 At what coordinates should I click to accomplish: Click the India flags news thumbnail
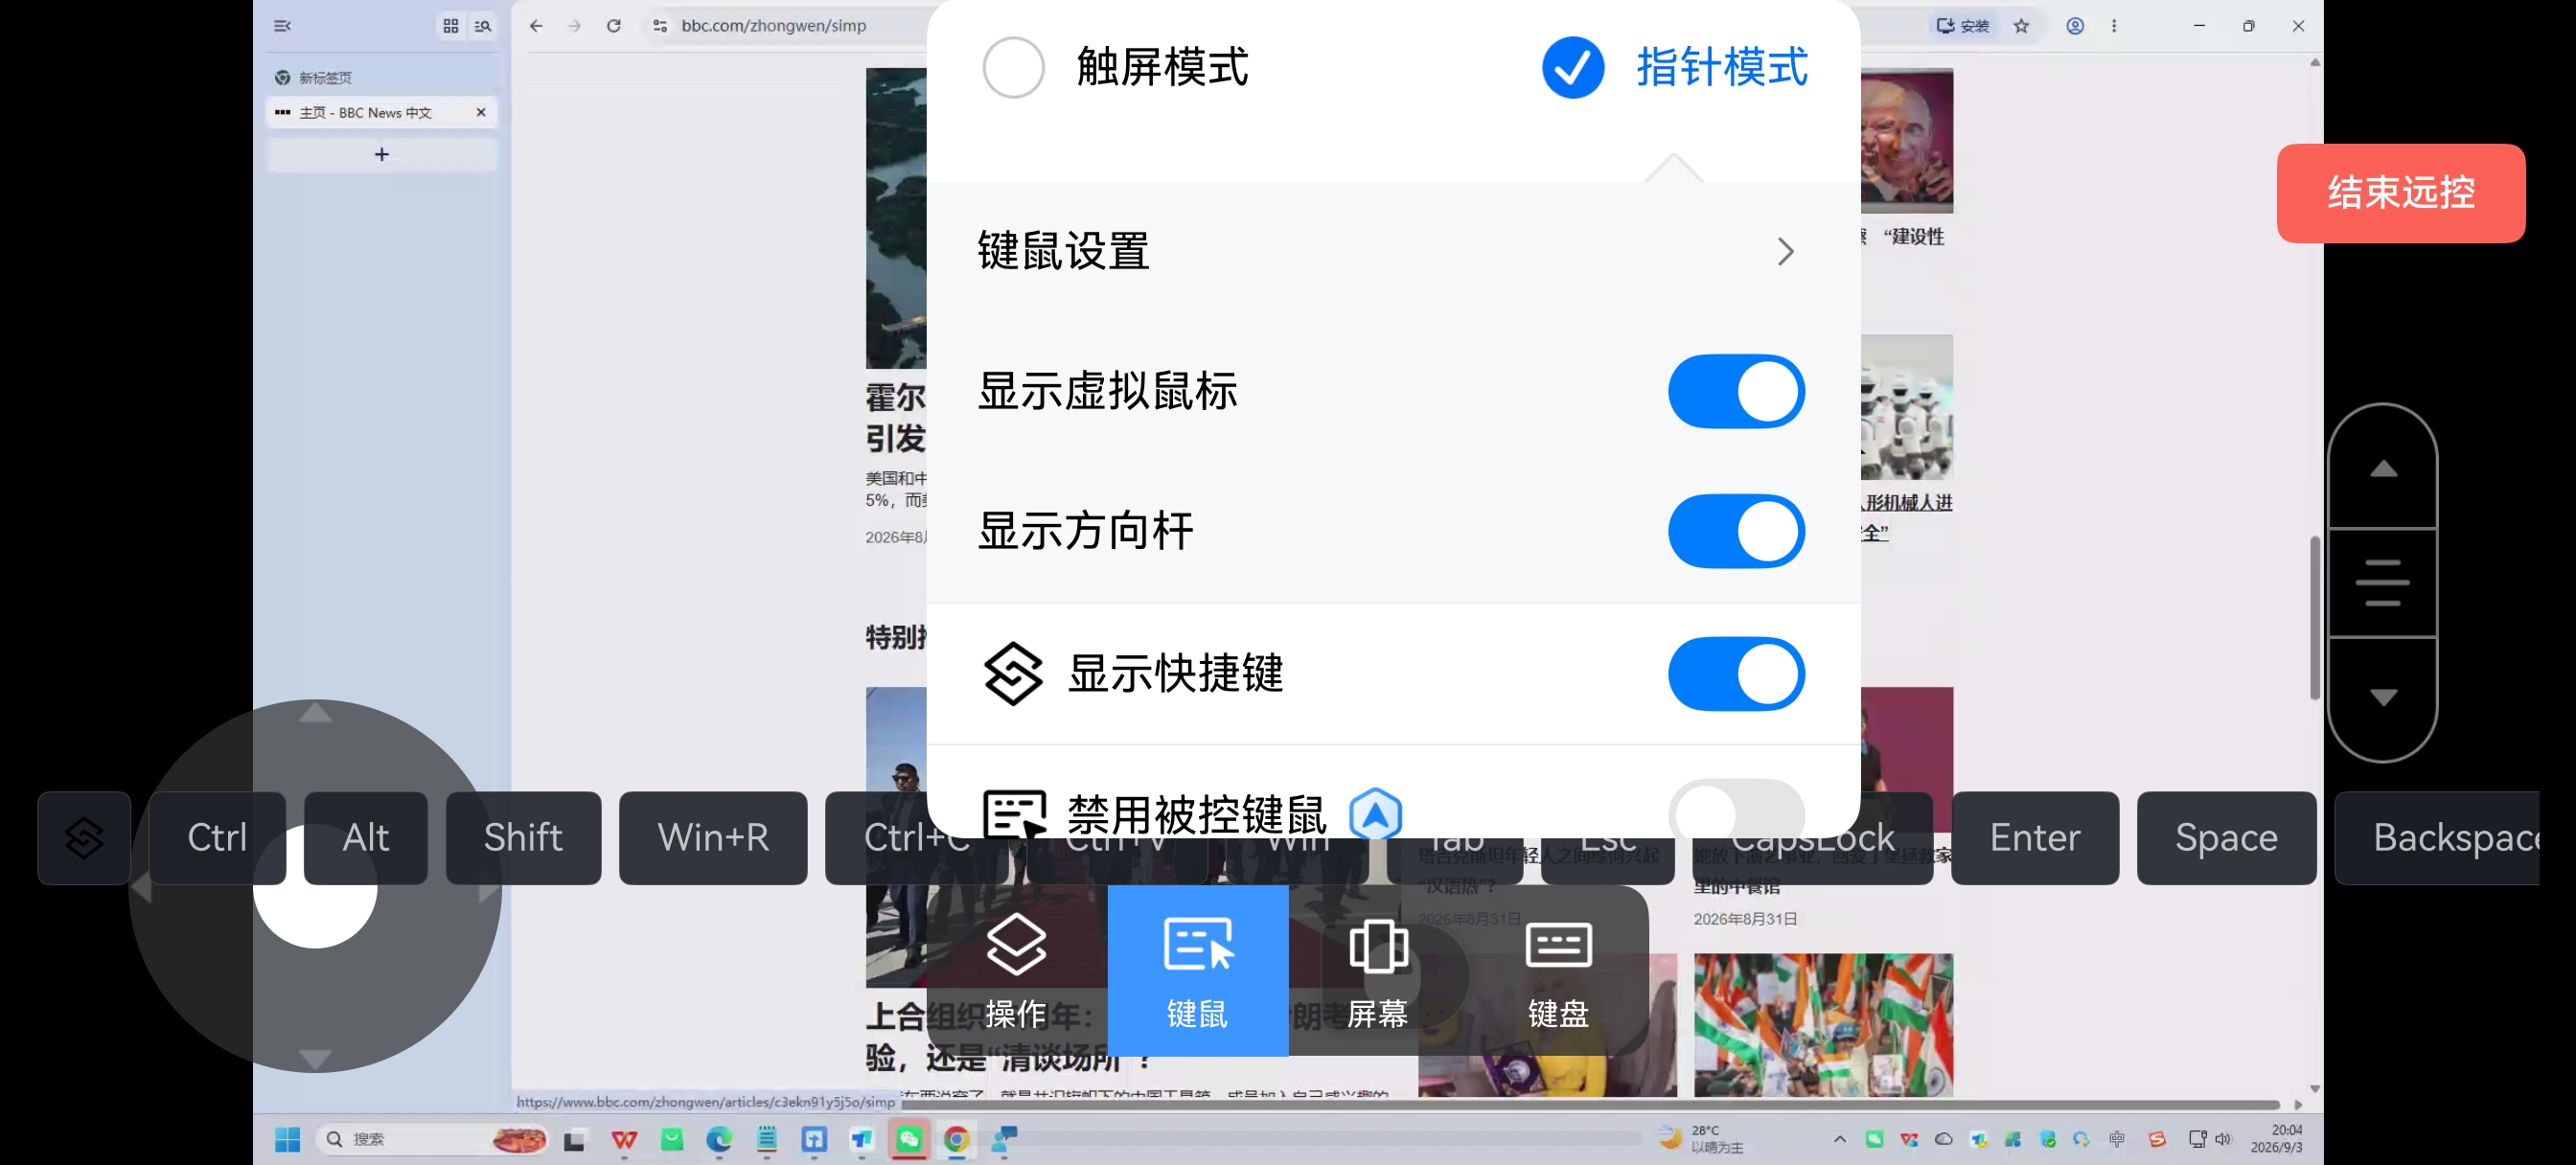click(x=1822, y=1024)
